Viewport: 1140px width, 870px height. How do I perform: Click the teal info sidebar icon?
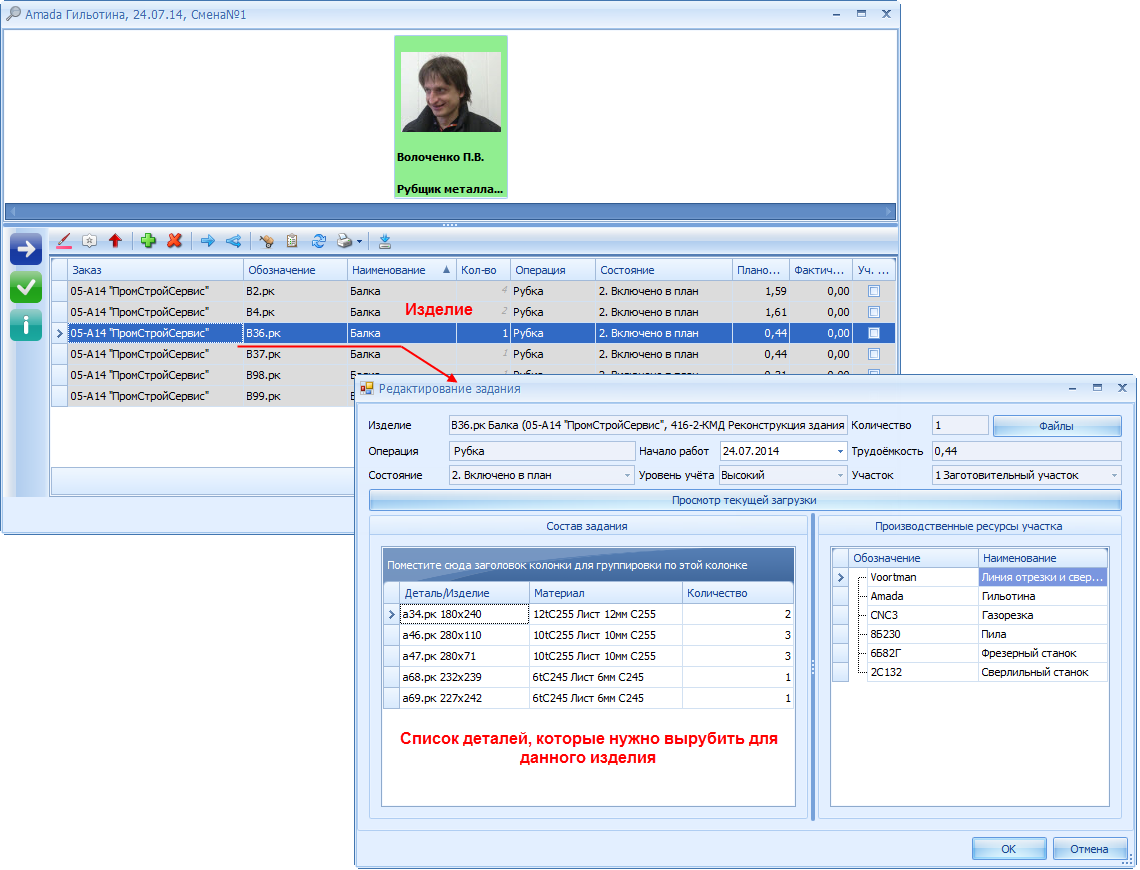coord(25,325)
